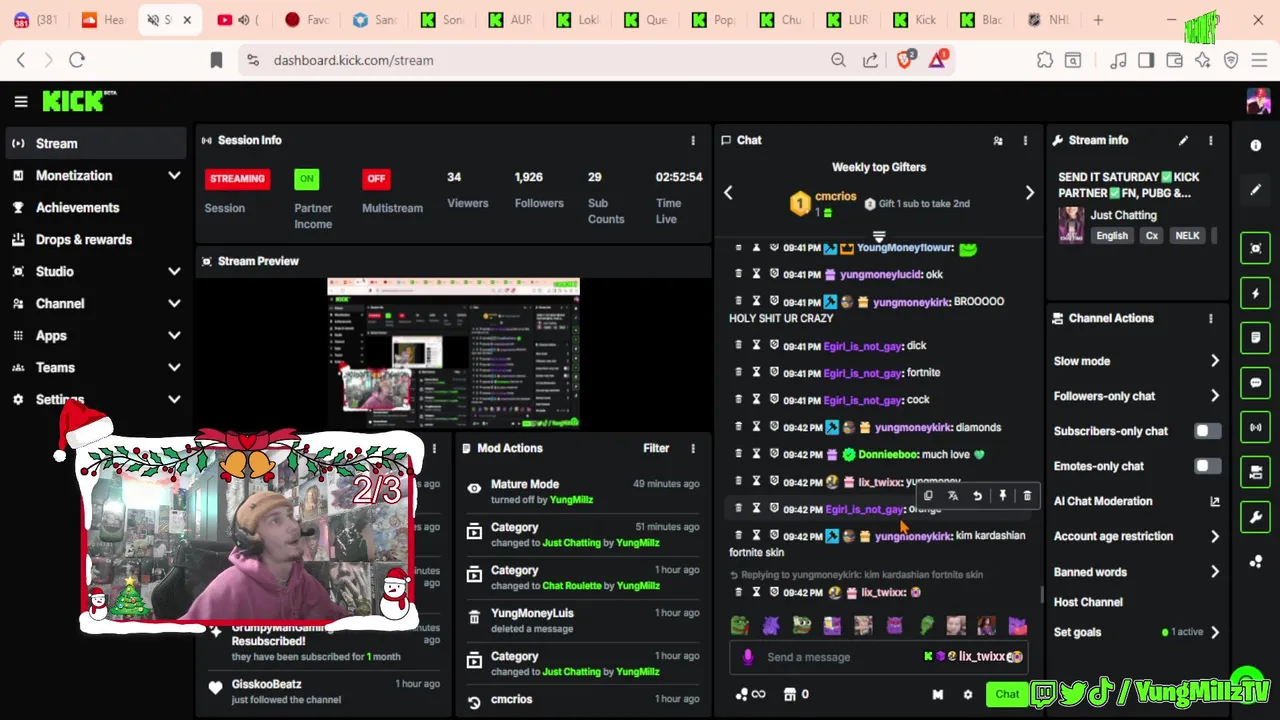Open the channel points infinity icon
Viewport: 1280px width, 720px height.
pyautogui.click(x=750, y=694)
